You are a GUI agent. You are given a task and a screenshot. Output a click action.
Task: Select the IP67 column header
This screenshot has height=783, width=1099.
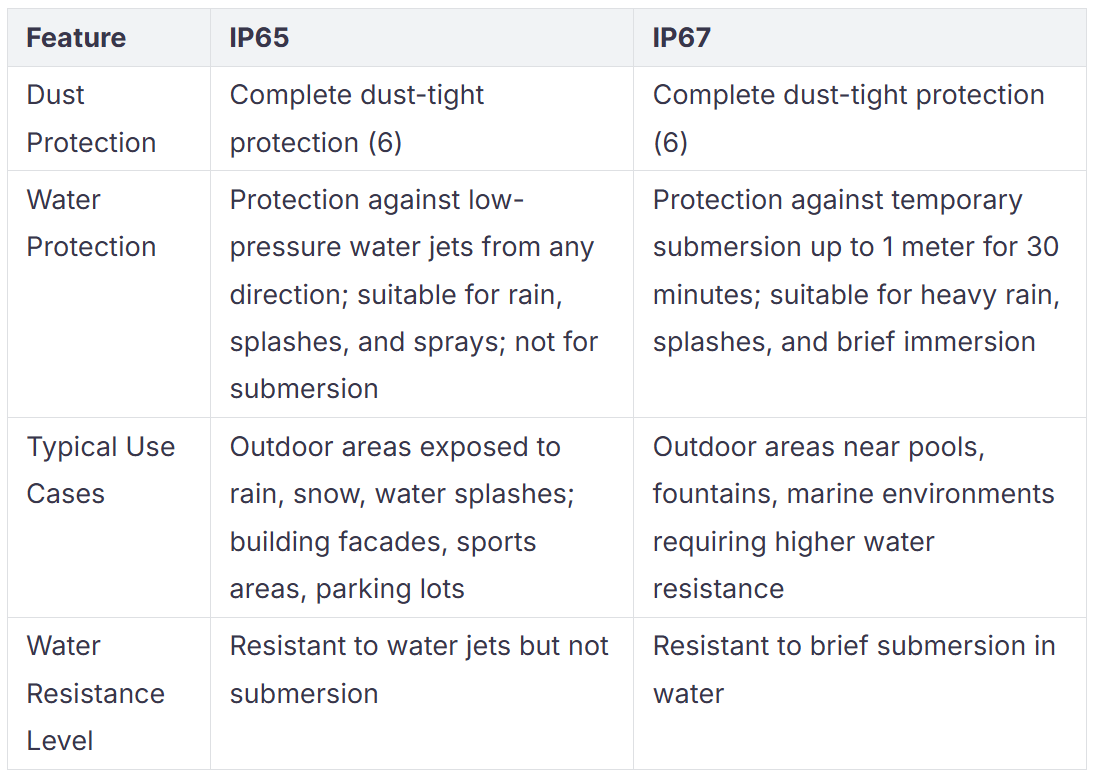(x=682, y=38)
